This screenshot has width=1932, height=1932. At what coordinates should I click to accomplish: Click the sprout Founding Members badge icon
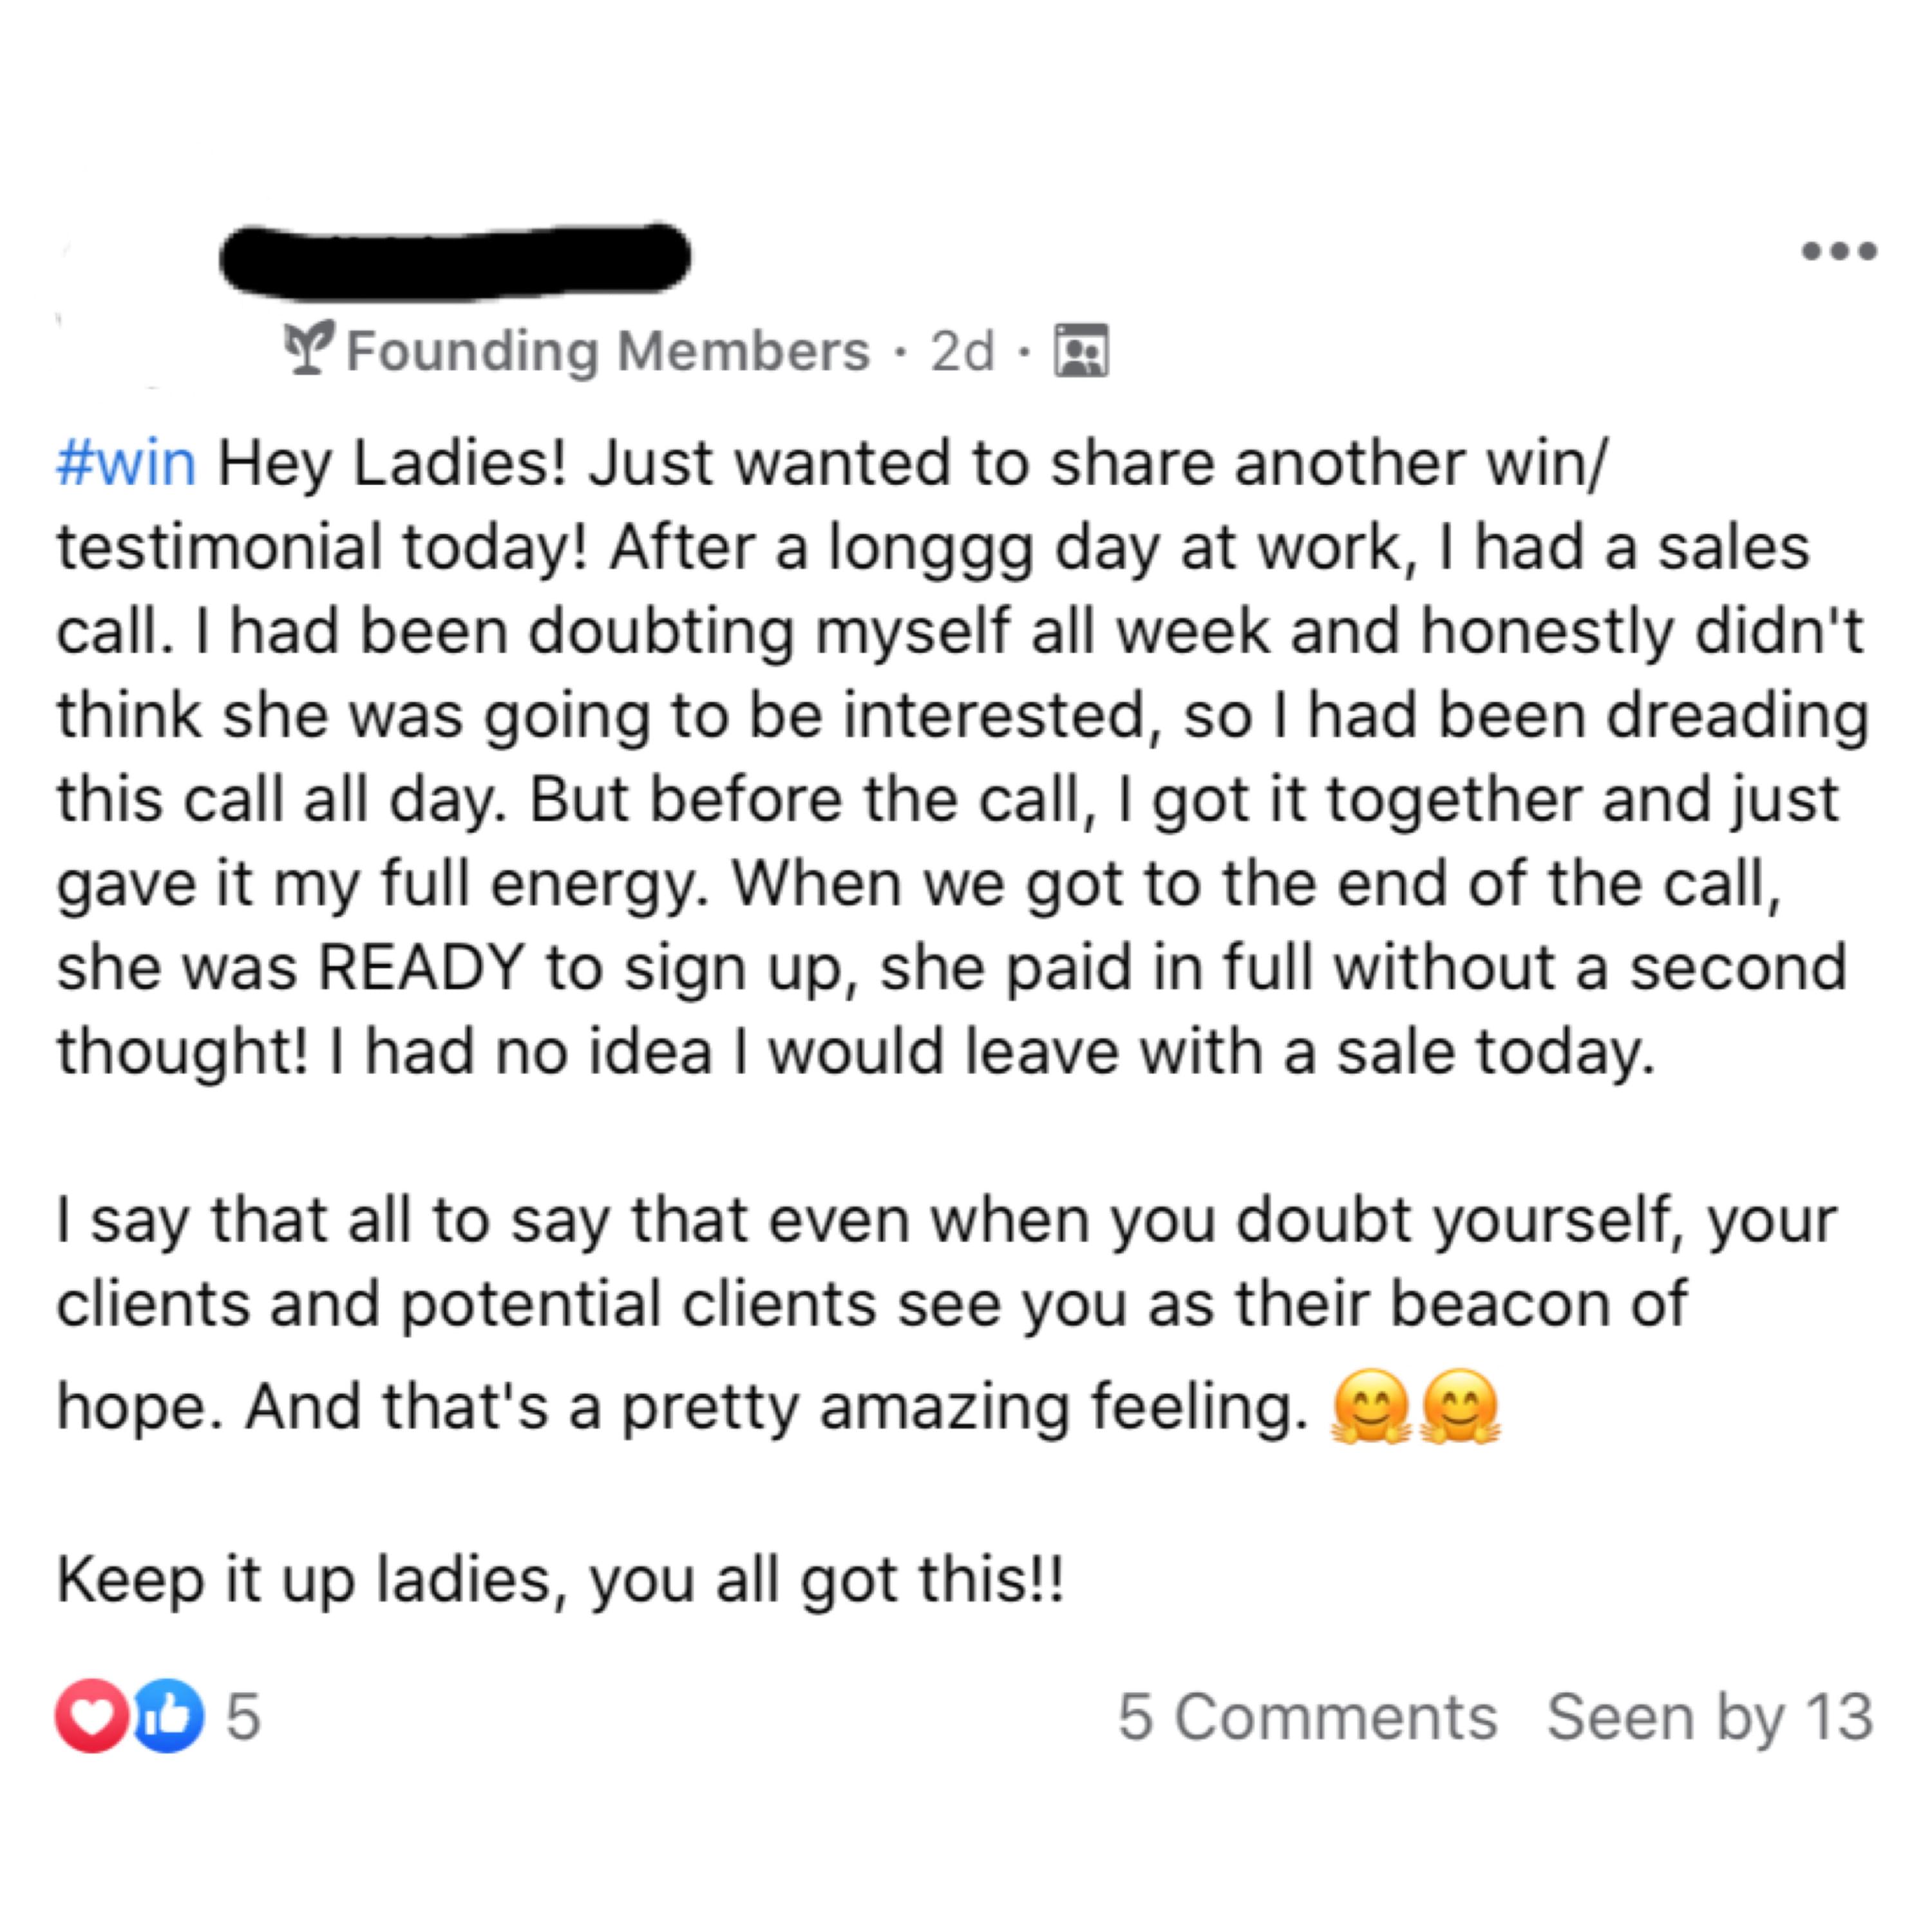point(308,349)
